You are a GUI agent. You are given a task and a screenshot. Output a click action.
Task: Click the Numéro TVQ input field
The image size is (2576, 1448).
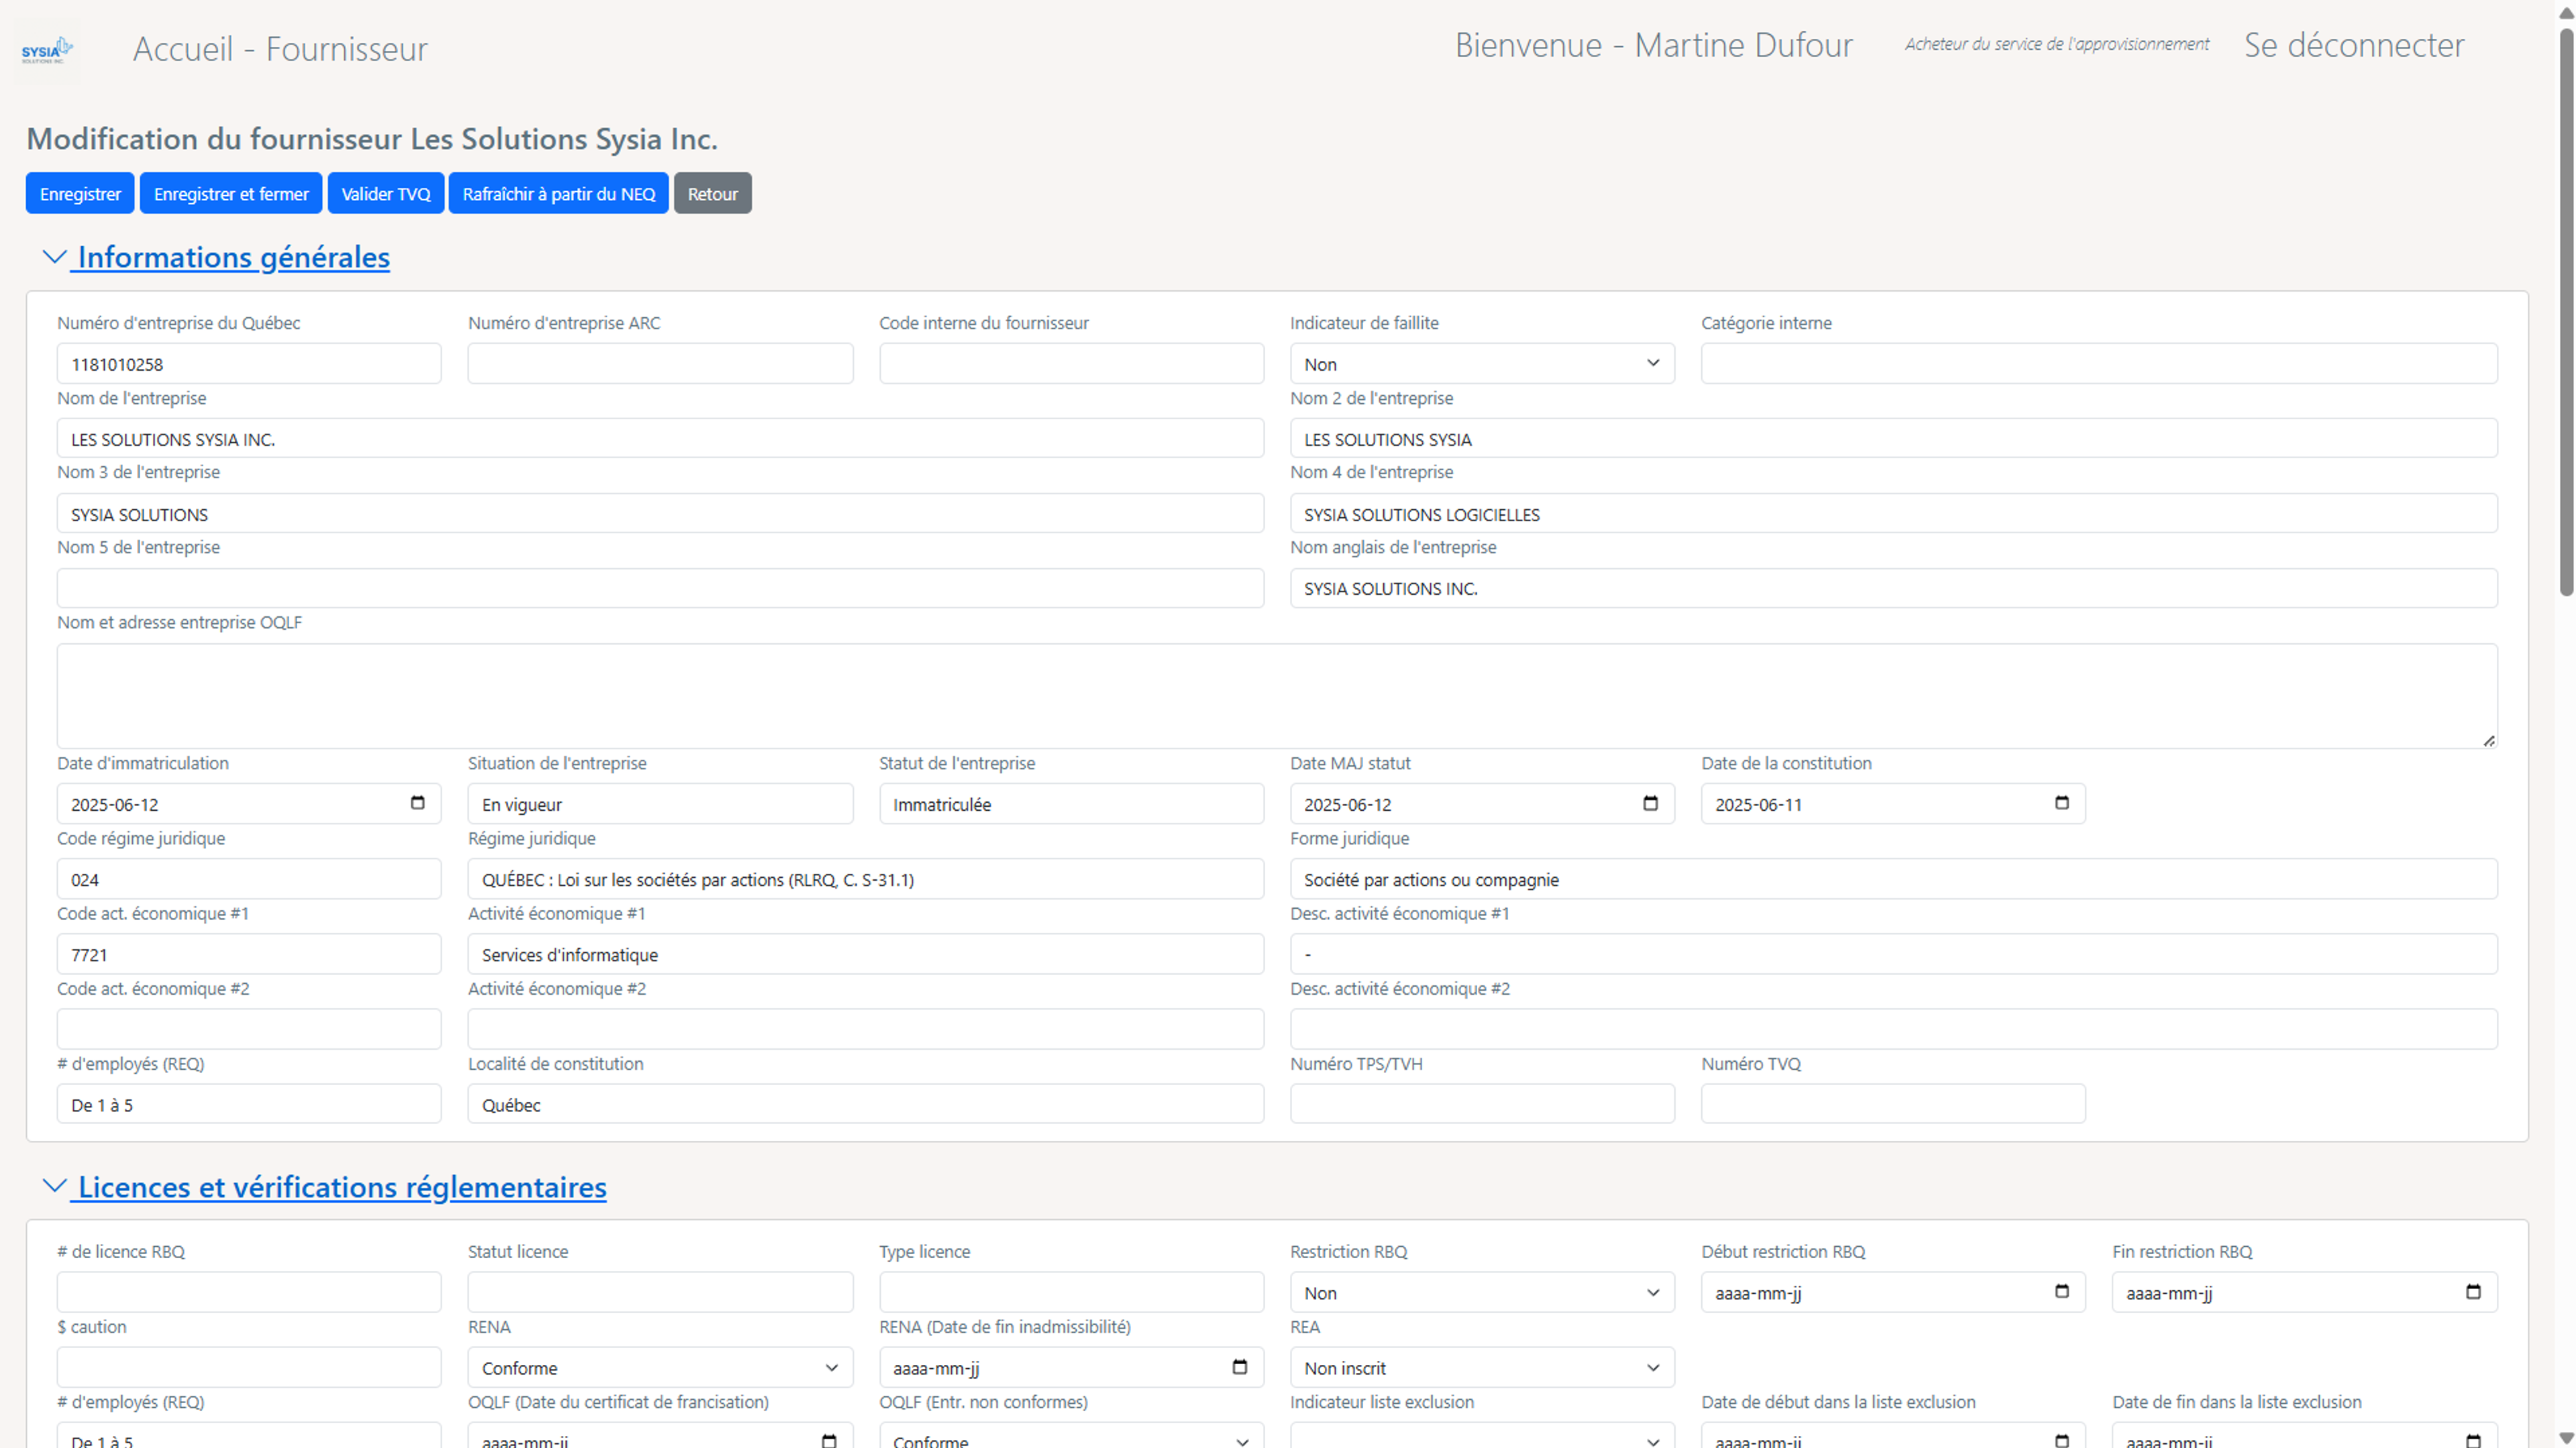(x=1892, y=1104)
